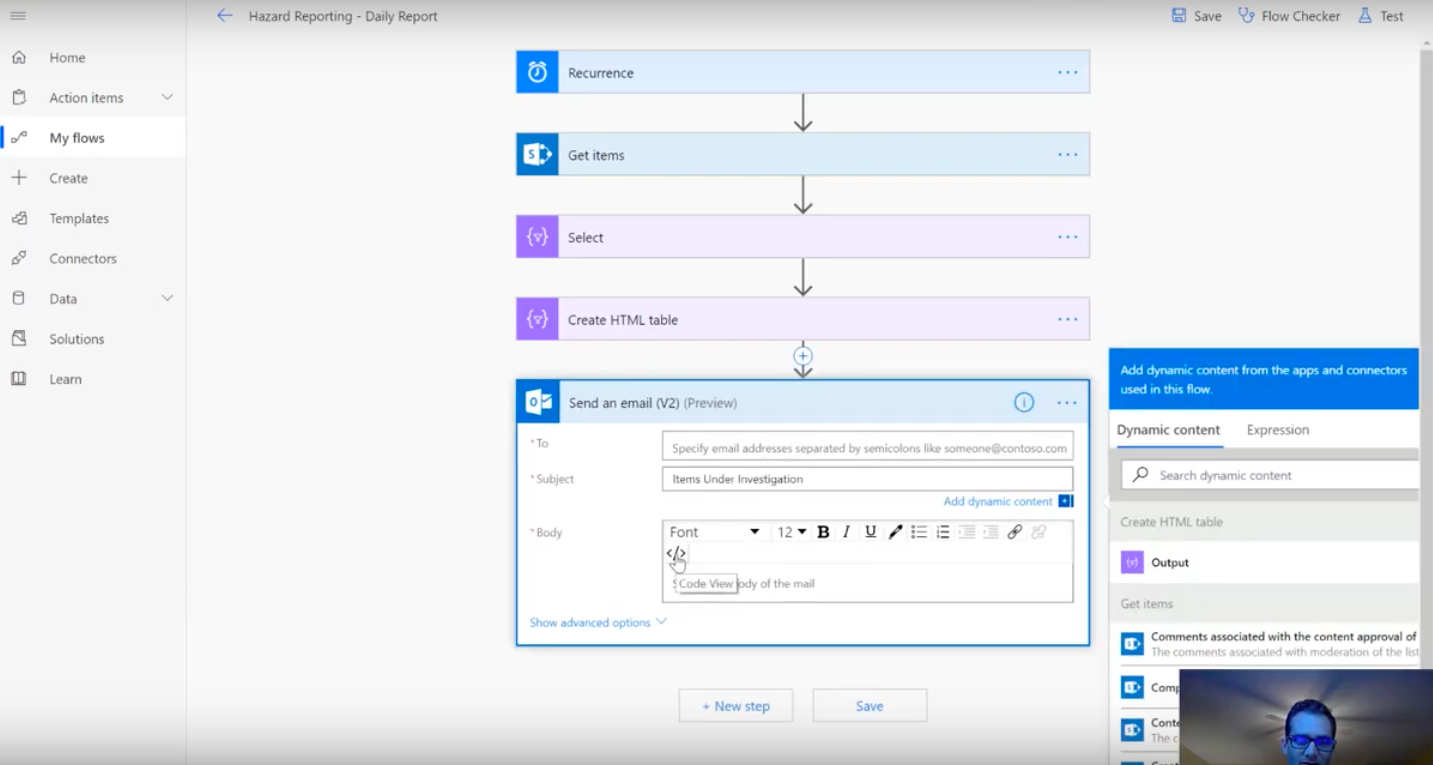Expand Data in sidebar
The image size is (1433, 765).
coord(167,298)
